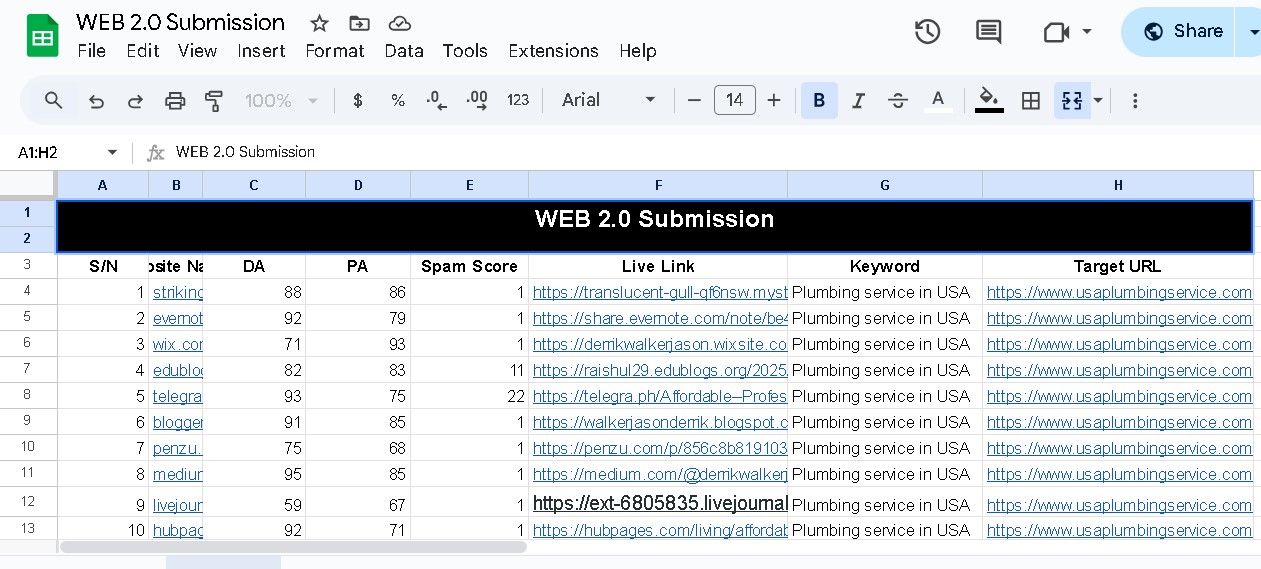Open the Extensions menu
The image size is (1261, 569).
553,51
